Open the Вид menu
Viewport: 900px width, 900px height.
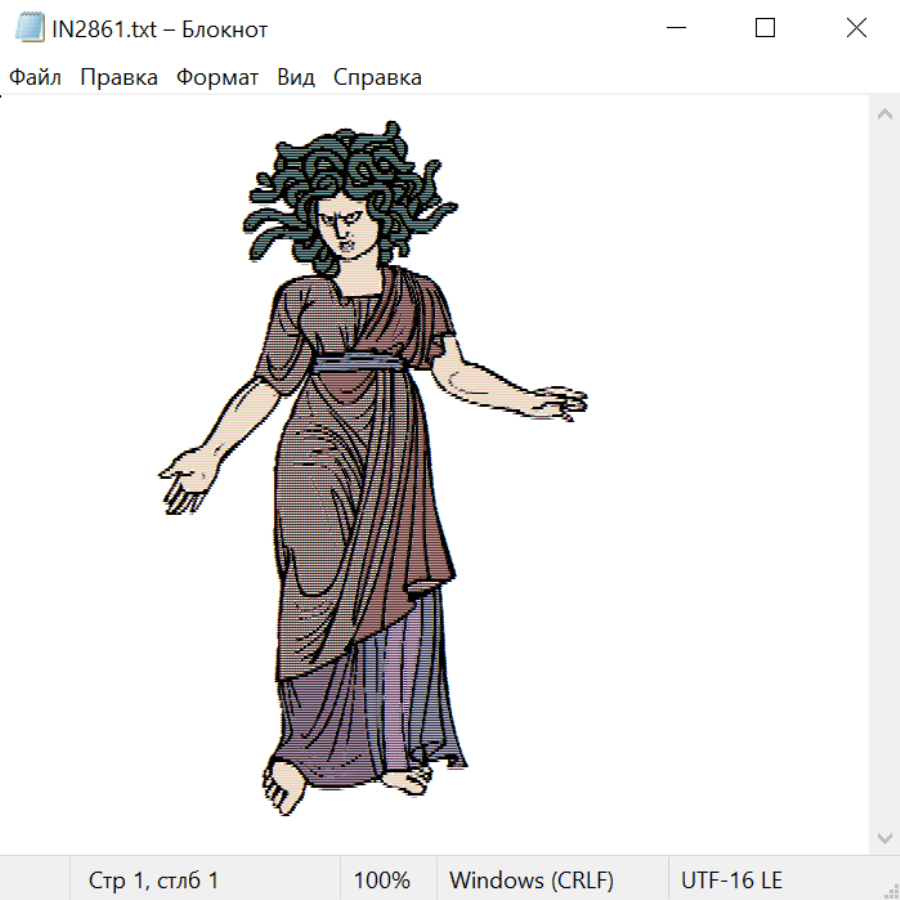tap(296, 78)
